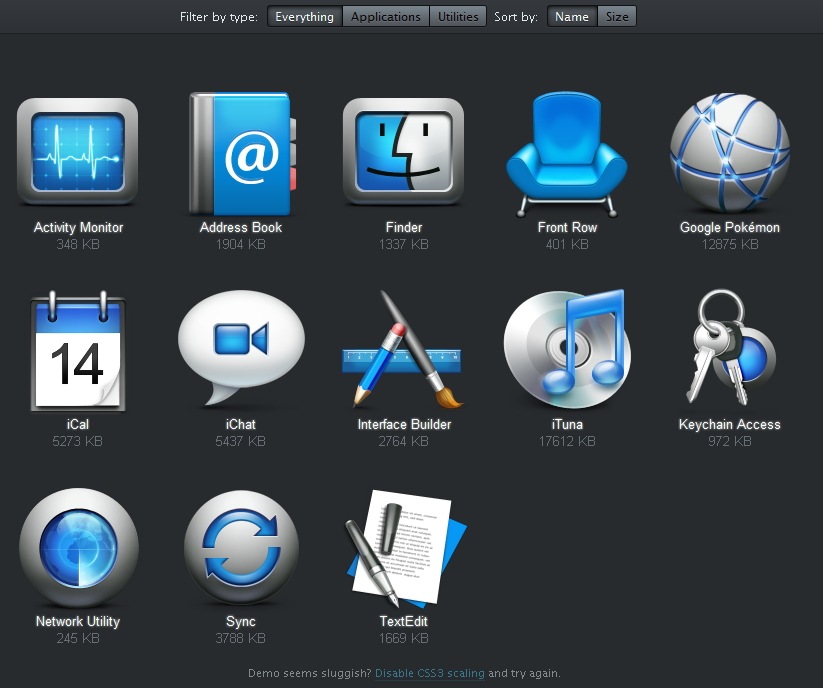Screen dimensions: 823x688
Task: Click the "1904 KB" size text
Action: tap(241, 245)
